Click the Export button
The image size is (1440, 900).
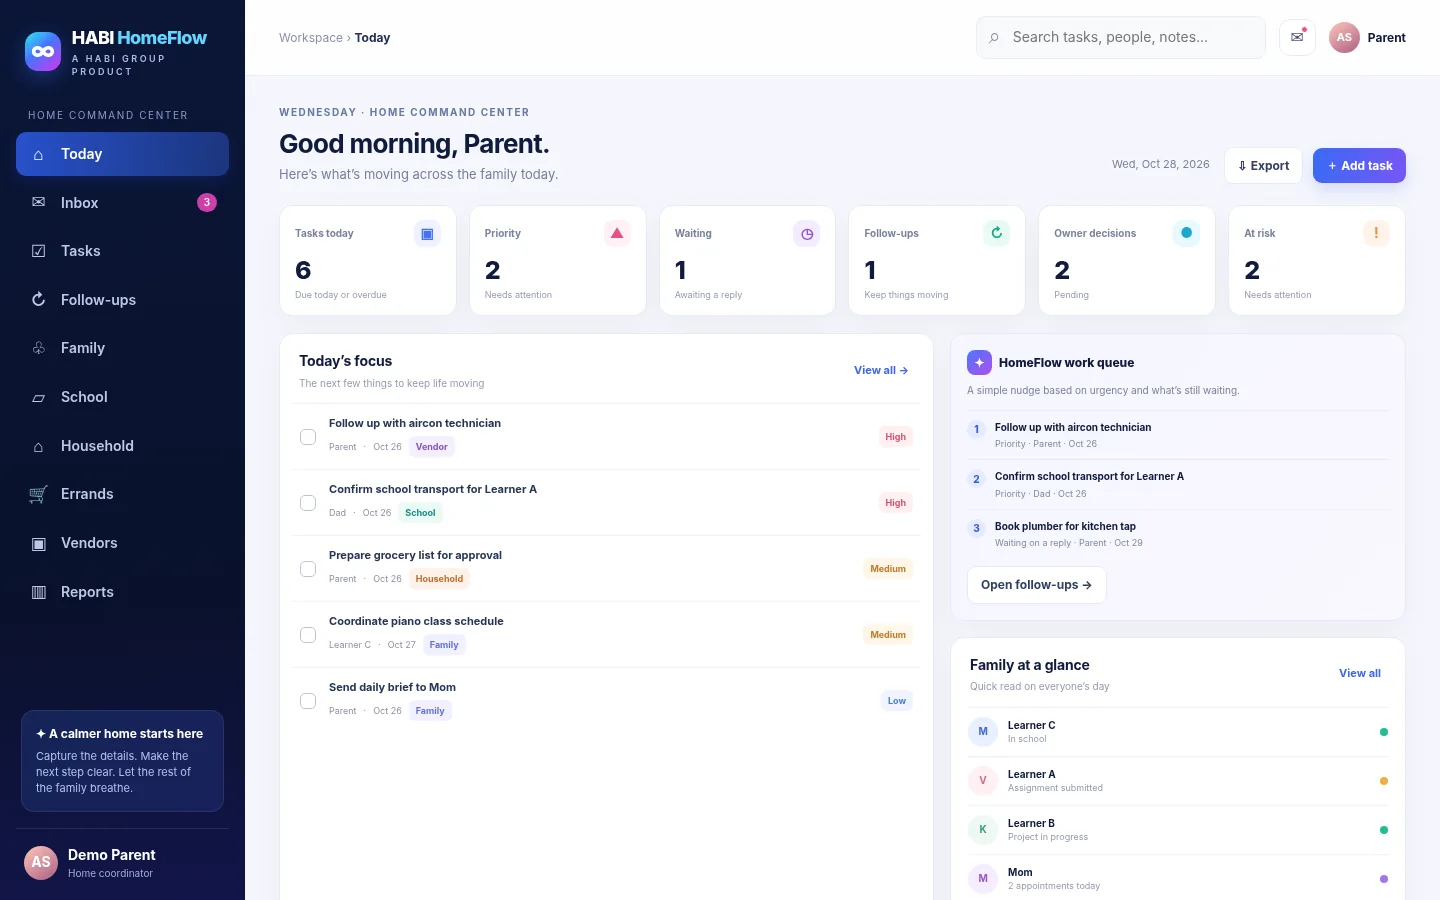[x=1263, y=166]
